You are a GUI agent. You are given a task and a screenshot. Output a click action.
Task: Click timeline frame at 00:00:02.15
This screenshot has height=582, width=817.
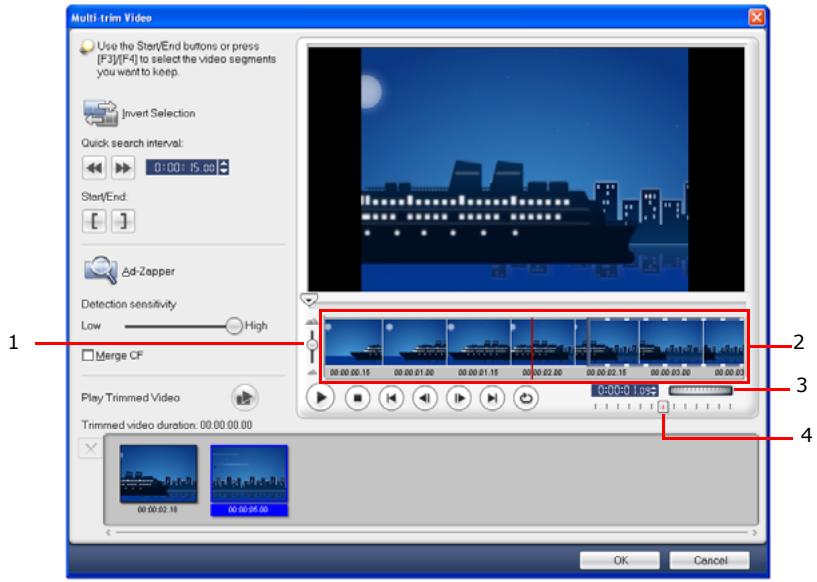pos(607,342)
